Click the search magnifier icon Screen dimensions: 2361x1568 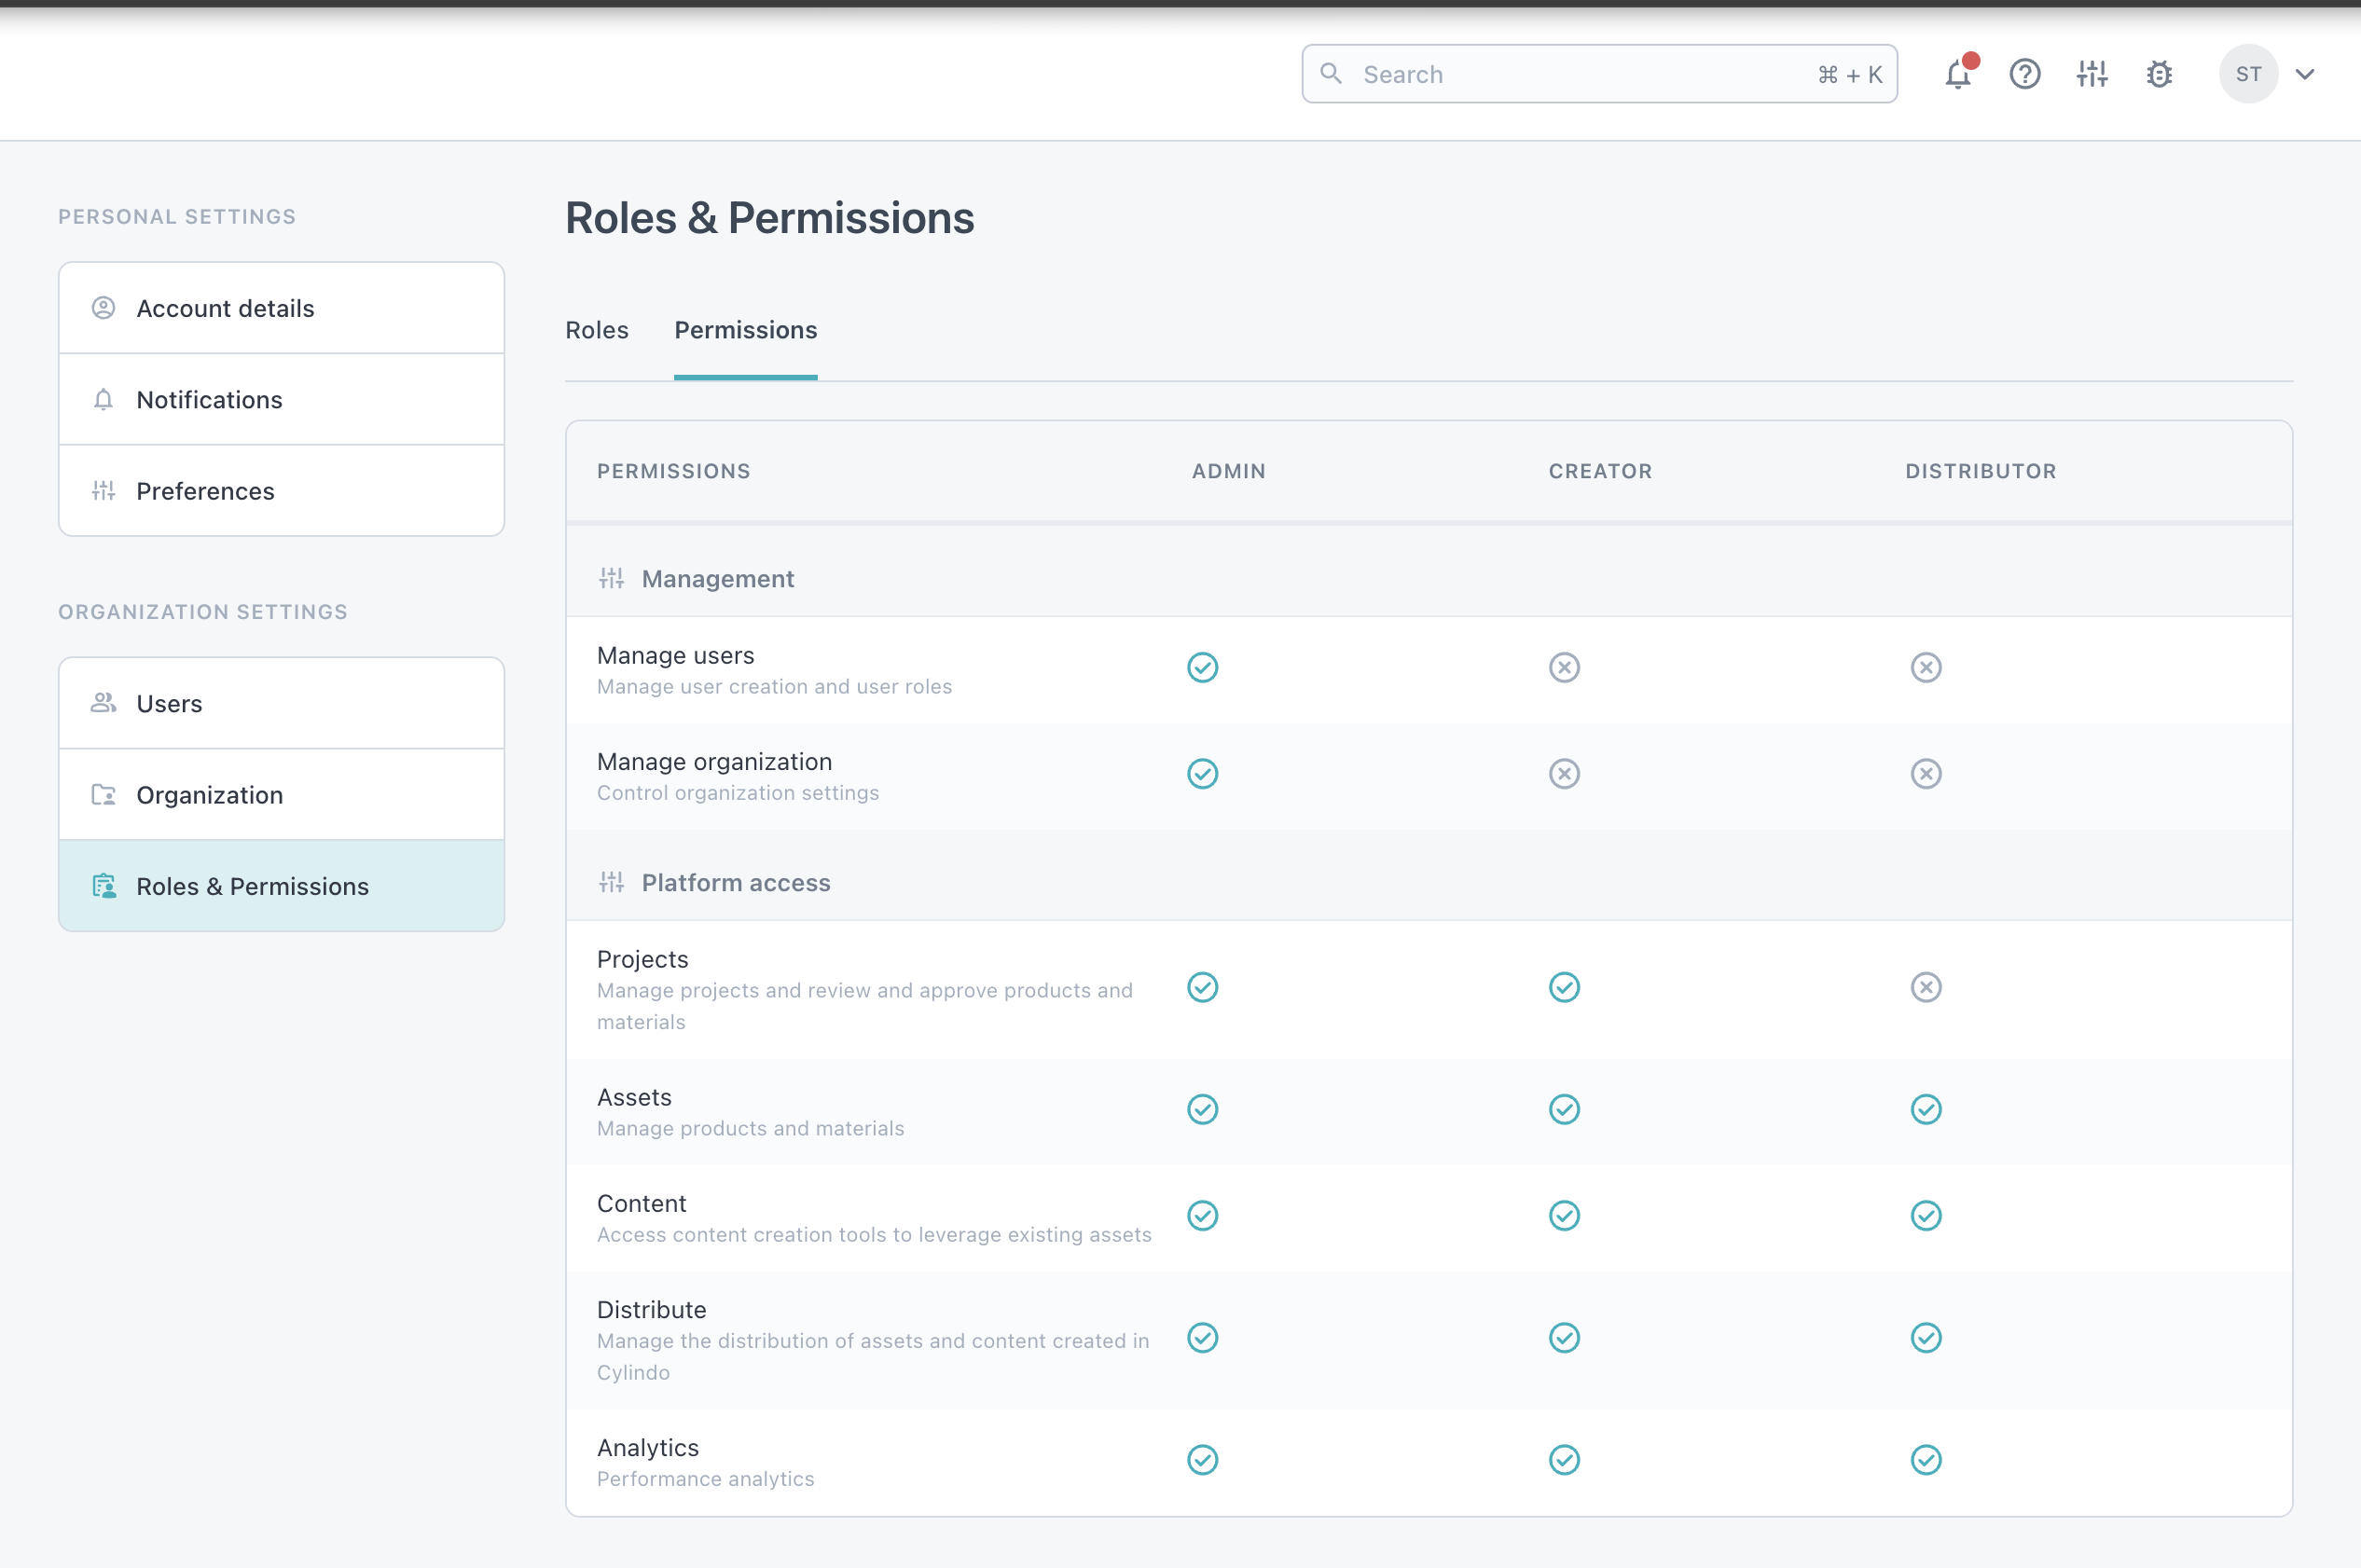pos(1330,74)
